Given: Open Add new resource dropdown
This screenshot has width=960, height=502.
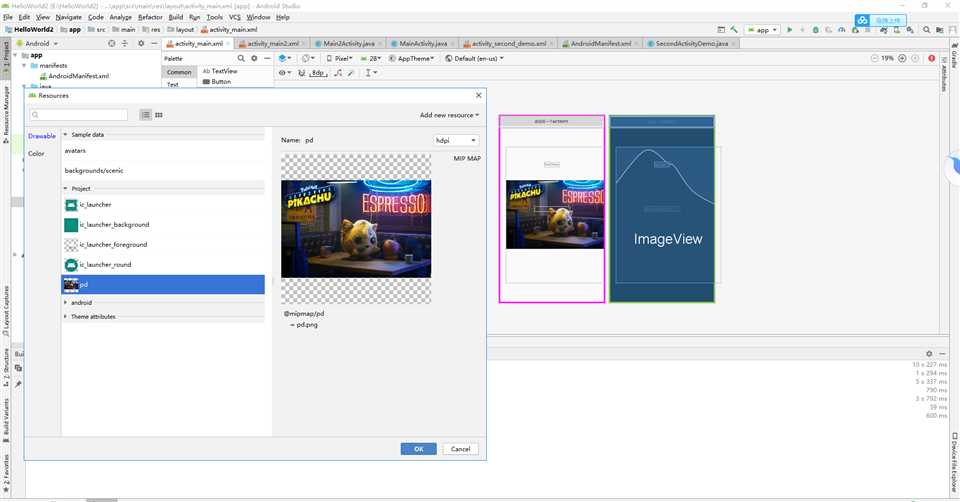Looking at the screenshot, I should [x=449, y=115].
